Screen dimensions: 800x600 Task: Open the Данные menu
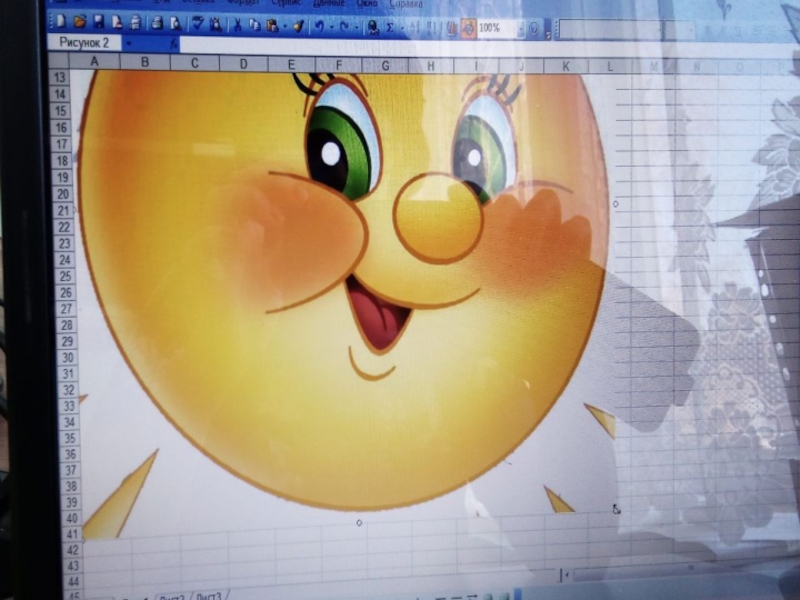point(329,3)
